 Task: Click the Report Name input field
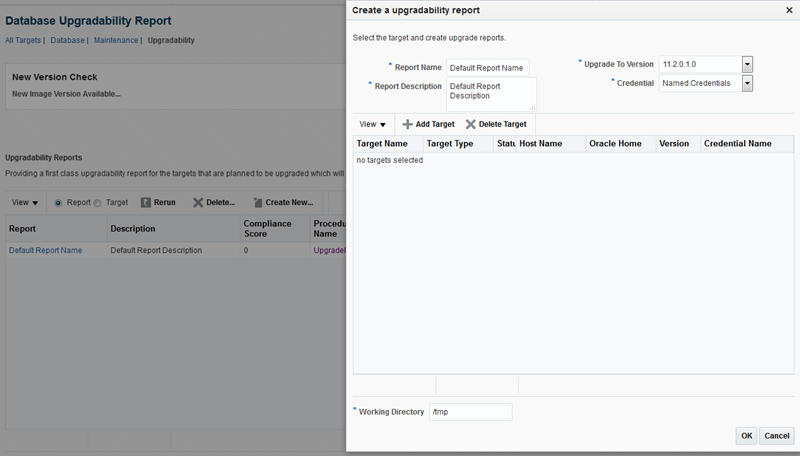click(487, 68)
